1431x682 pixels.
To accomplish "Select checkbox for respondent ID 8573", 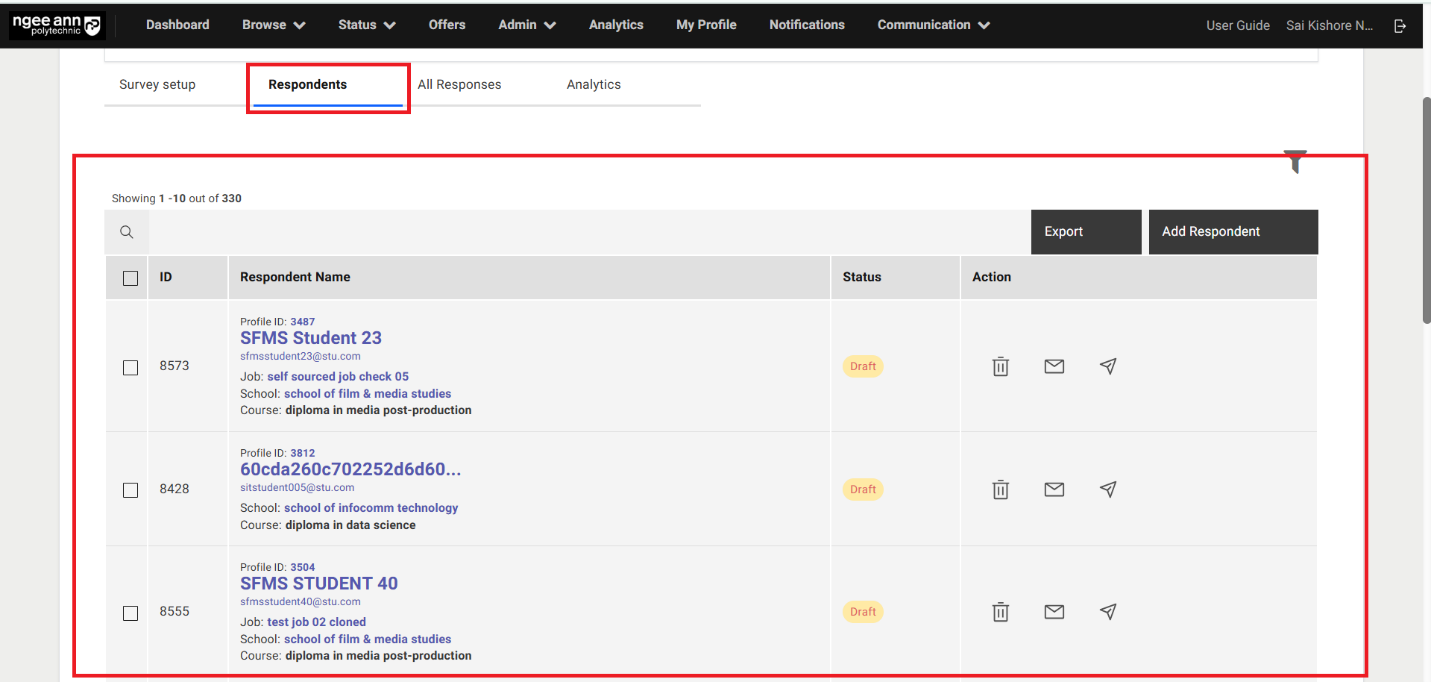I will (130, 367).
